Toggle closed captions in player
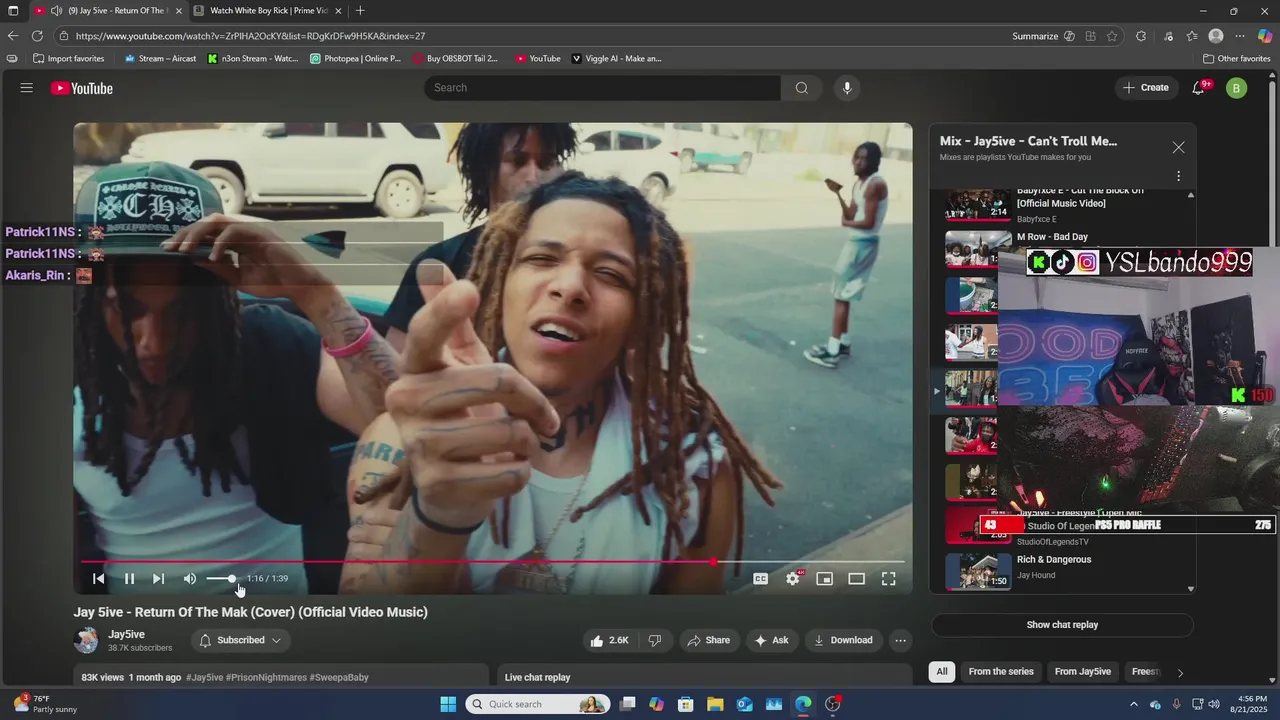This screenshot has width=1280, height=720. [x=760, y=579]
